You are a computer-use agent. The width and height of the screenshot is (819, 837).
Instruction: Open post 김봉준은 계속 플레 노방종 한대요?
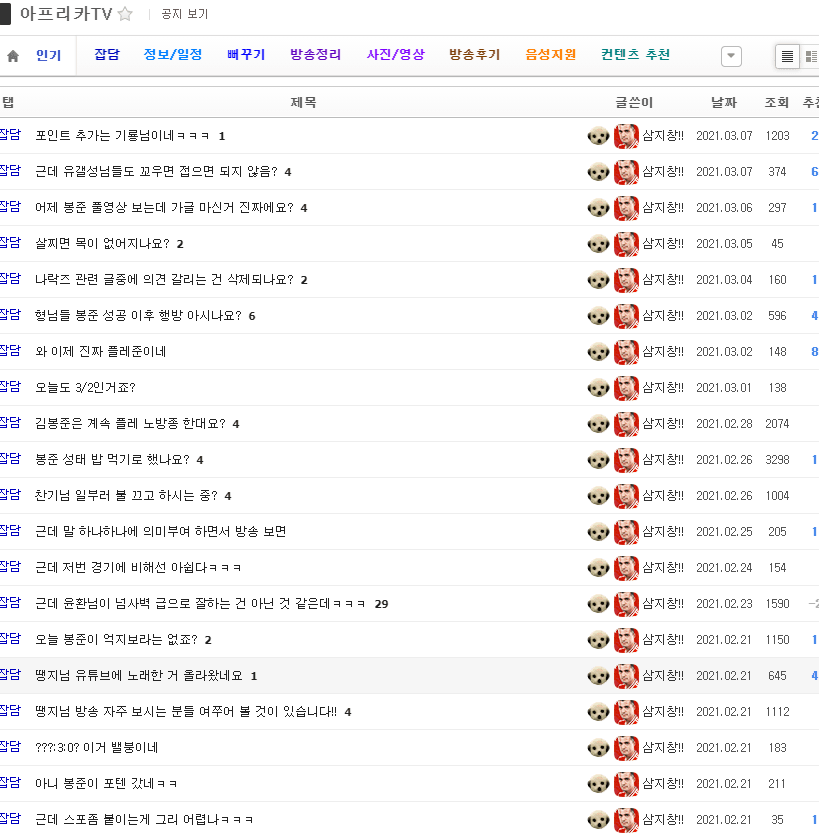click(130, 423)
